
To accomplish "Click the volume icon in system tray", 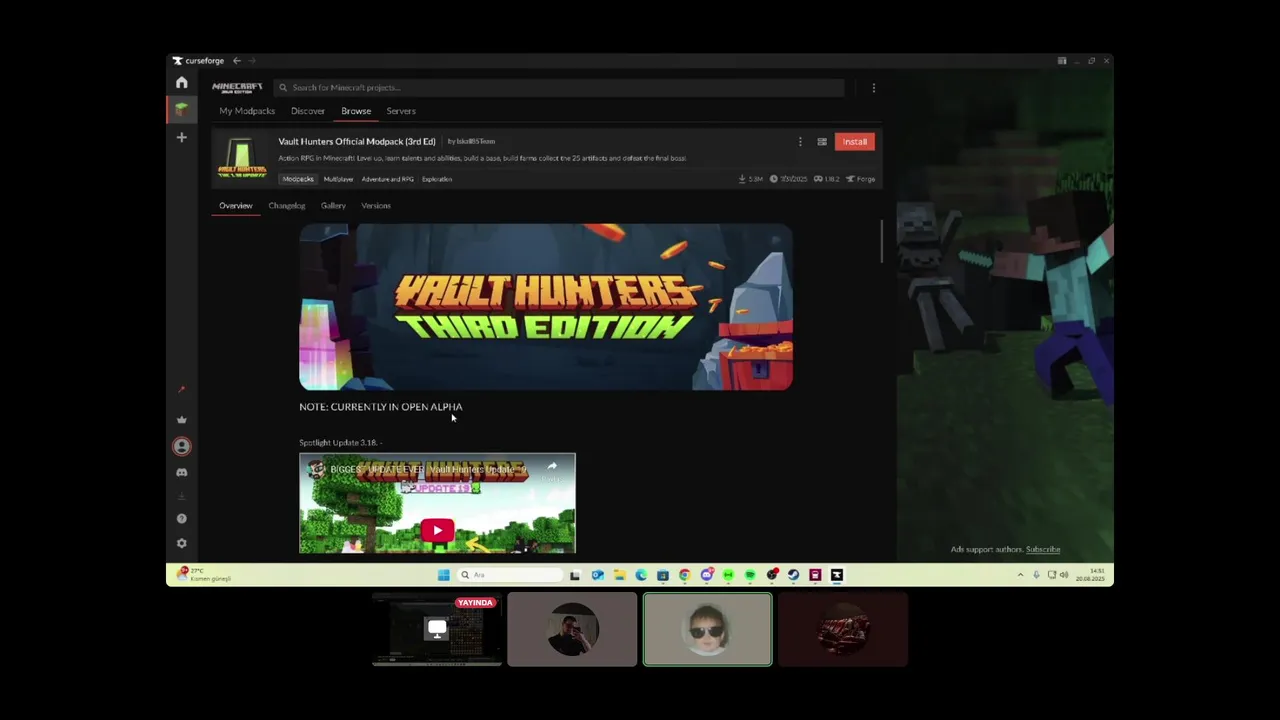I will click(1063, 575).
